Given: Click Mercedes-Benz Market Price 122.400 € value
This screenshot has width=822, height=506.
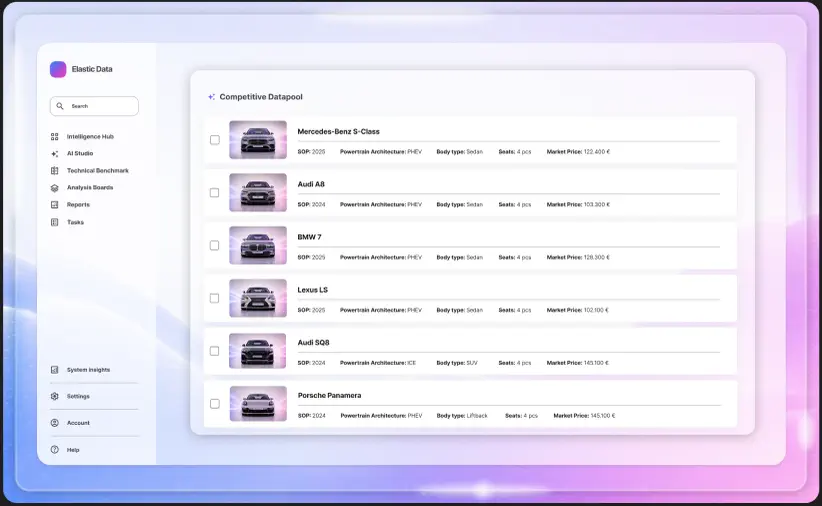Looking at the screenshot, I should point(597,152).
